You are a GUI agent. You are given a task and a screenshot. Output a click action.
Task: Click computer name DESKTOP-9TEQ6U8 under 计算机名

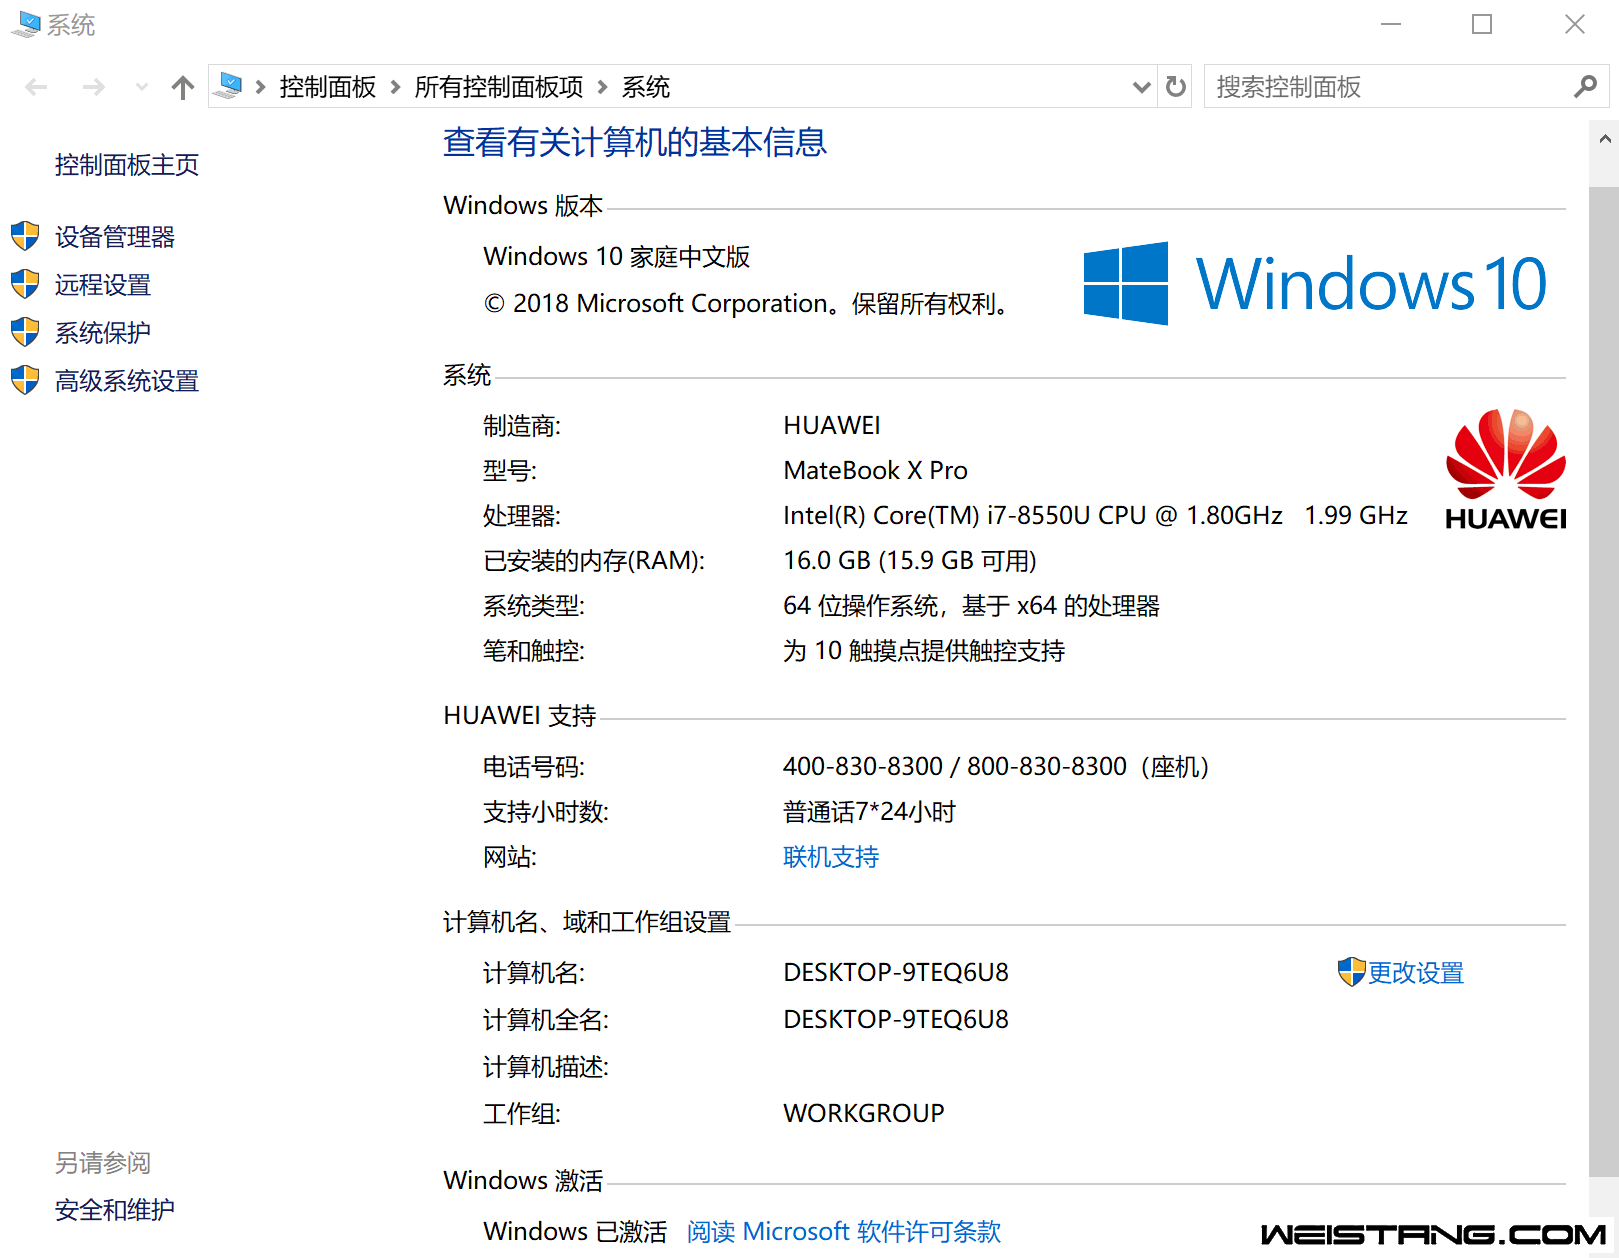896,972
